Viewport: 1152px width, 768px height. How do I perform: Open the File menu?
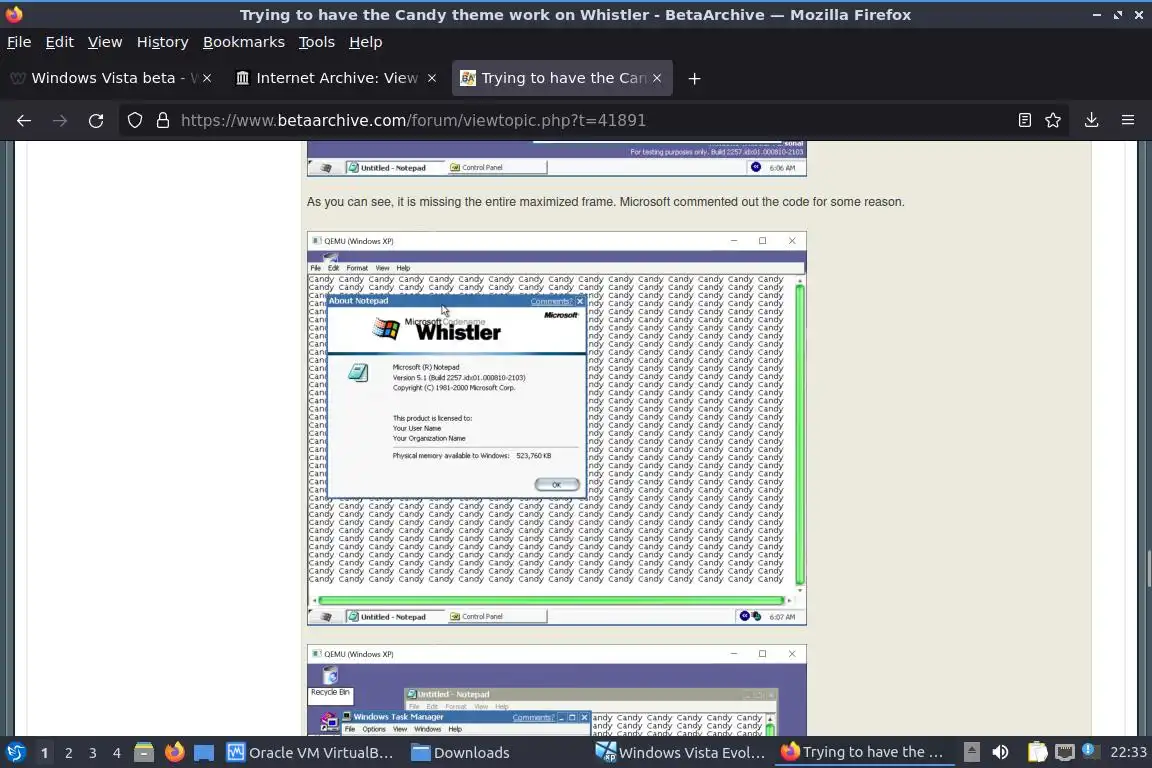pos(19,42)
